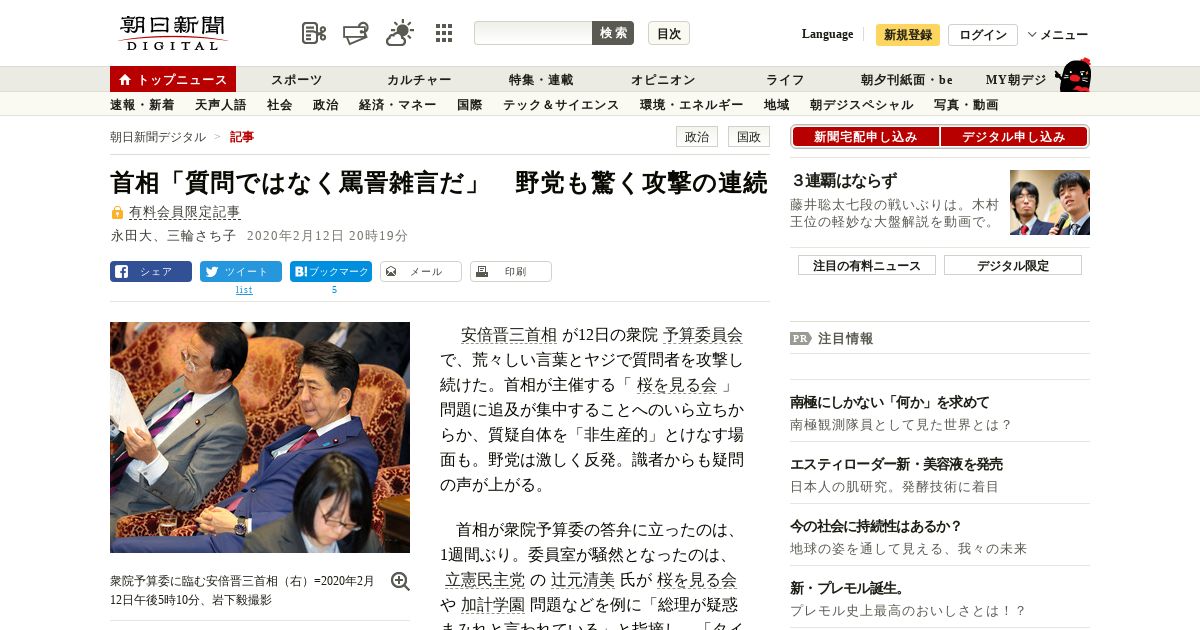Open the MY朝デジ tab
Image resolution: width=1200 pixels, height=630 pixels.
tap(1016, 79)
